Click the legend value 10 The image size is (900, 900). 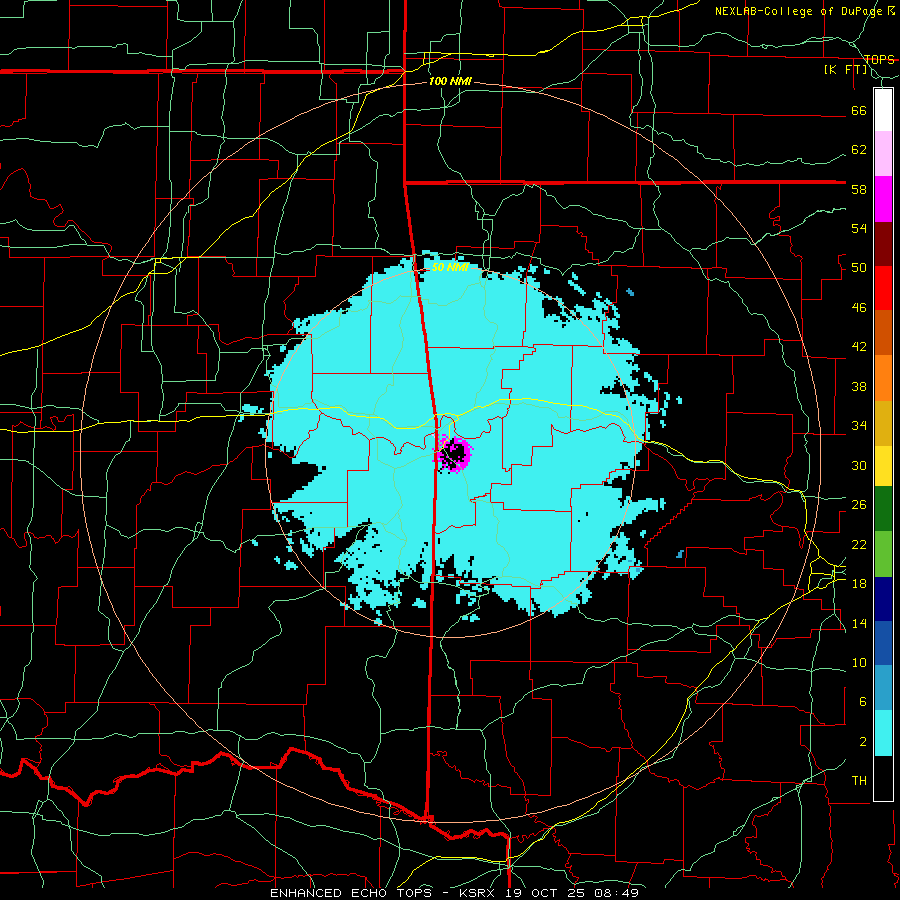859,662
